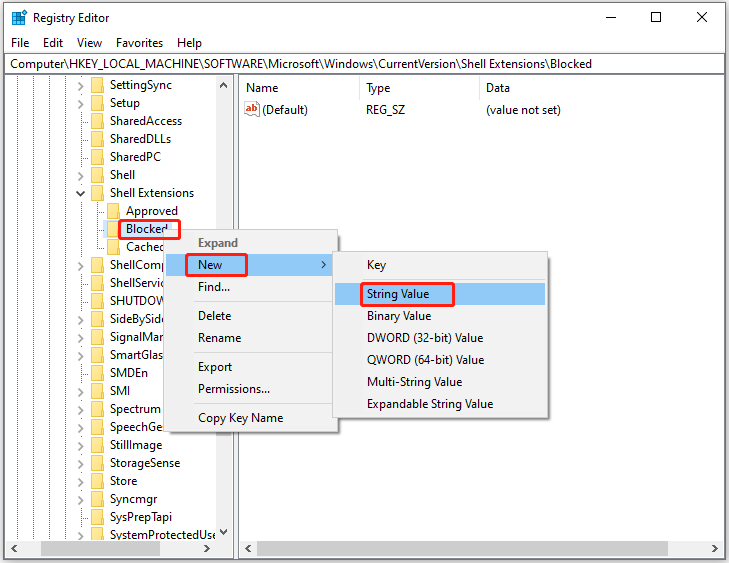The image size is (729, 563).
Task: Click values pane scroll right arrow
Action: [715, 549]
